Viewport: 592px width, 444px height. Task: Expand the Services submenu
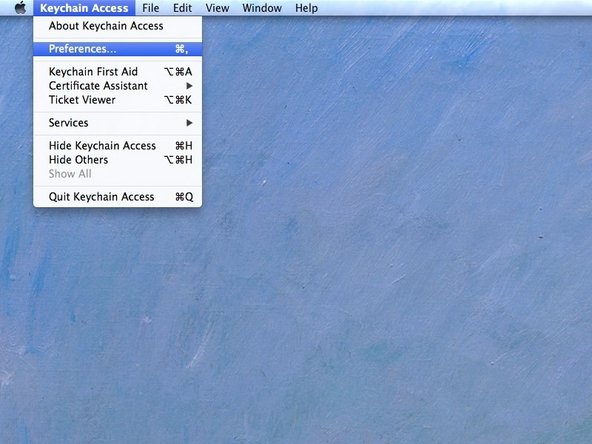(117, 123)
